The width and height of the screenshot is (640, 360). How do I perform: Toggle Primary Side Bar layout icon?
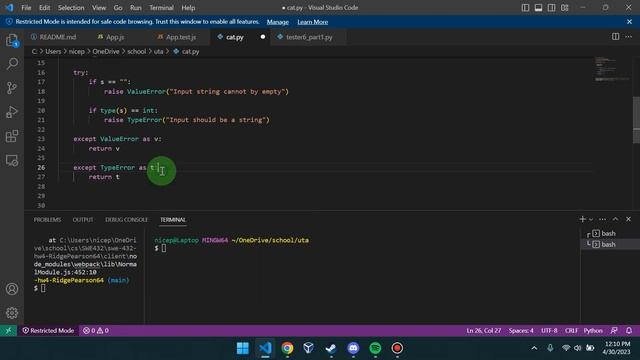click(x=525, y=8)
